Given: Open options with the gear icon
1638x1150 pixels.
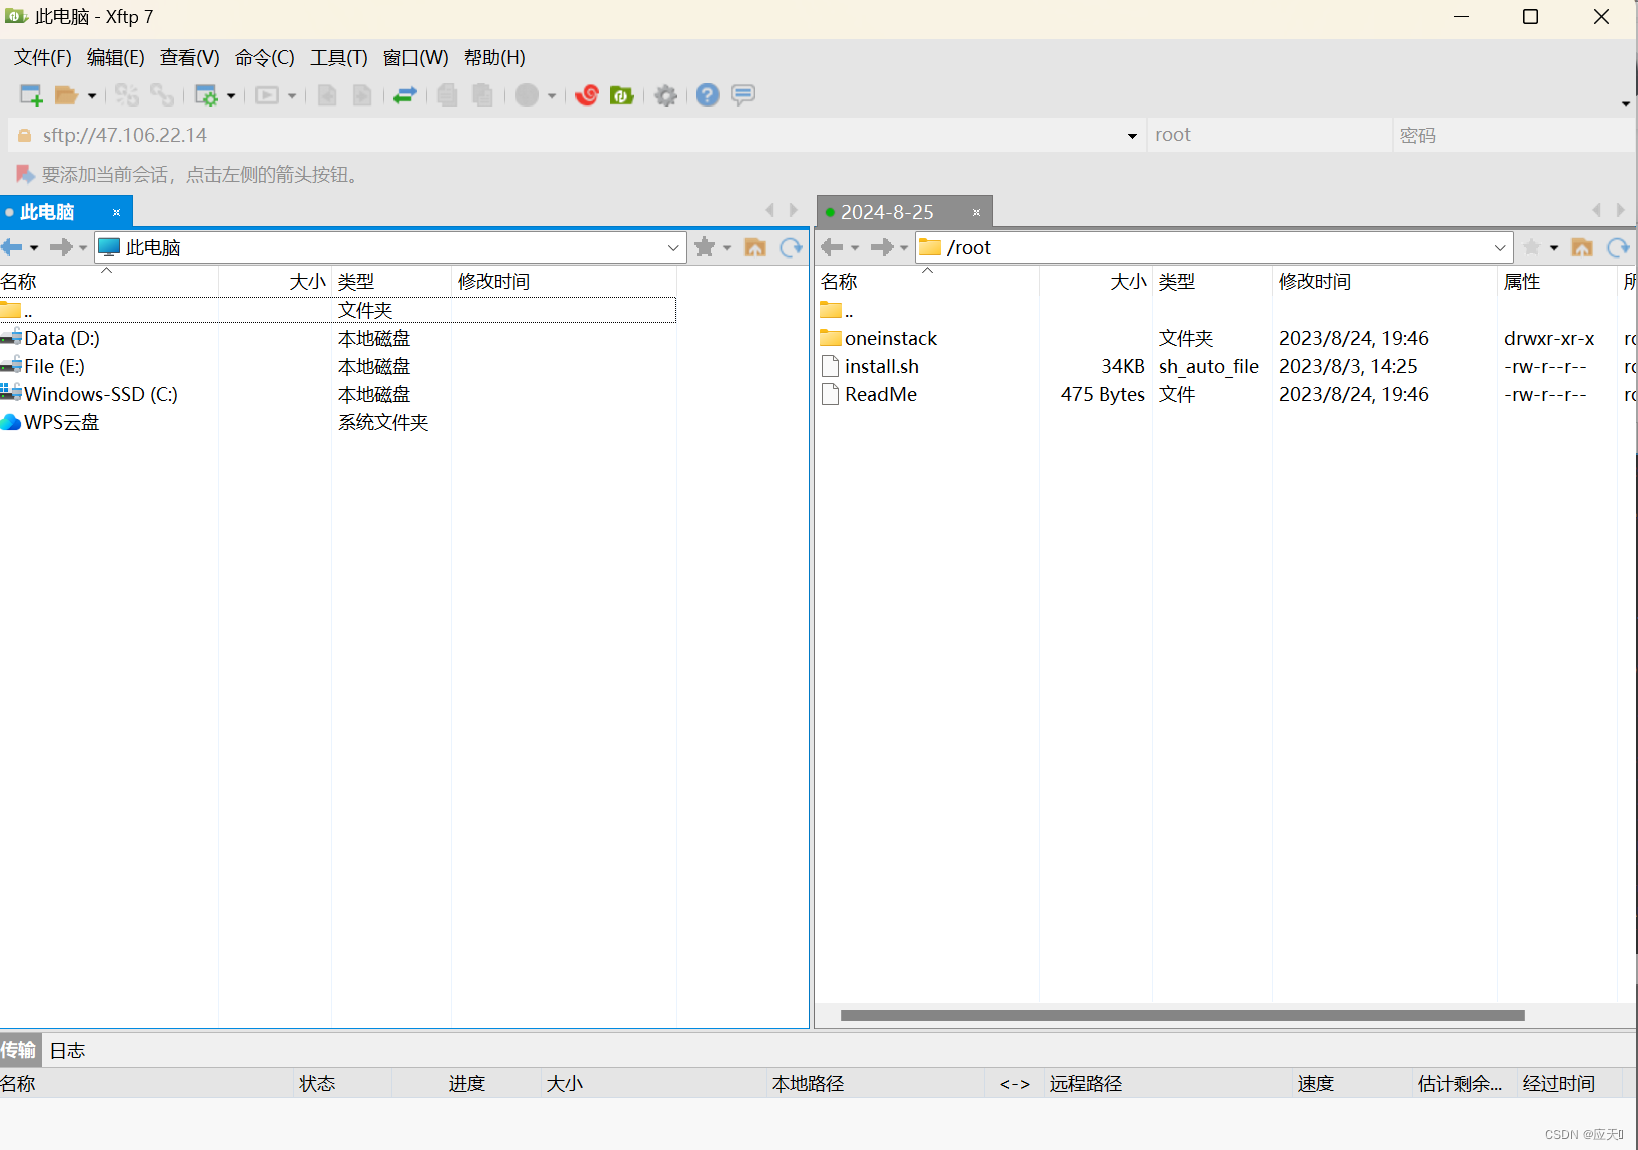Looking at the screenshot, I should pos(665,95).
